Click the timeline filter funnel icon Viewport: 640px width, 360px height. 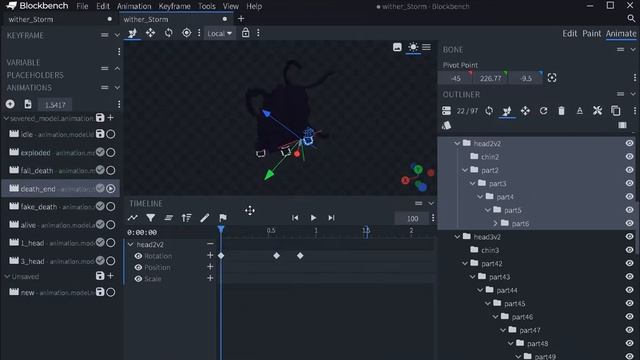pyautogui.click(x=151, y=218)
